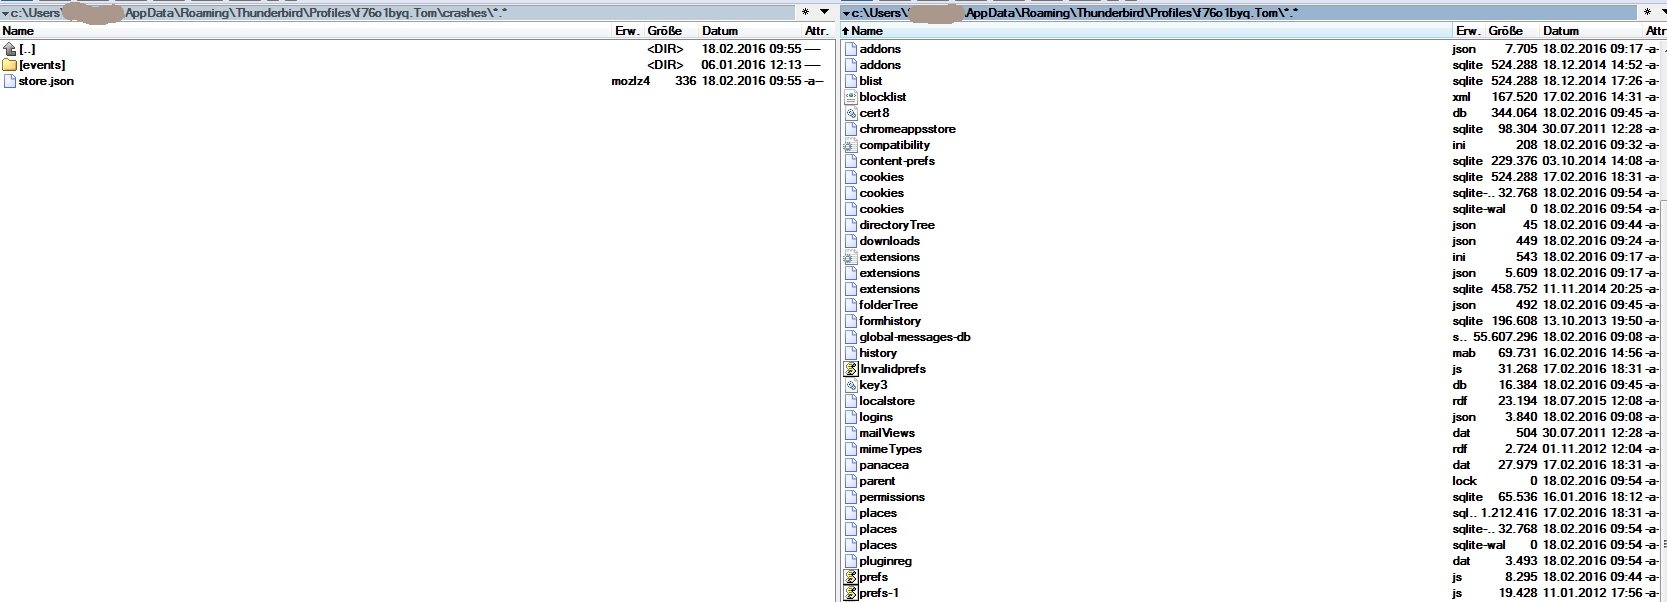Click the compatibility ini gear icon
Screen dimensions: 1667x602
[851, 145]
